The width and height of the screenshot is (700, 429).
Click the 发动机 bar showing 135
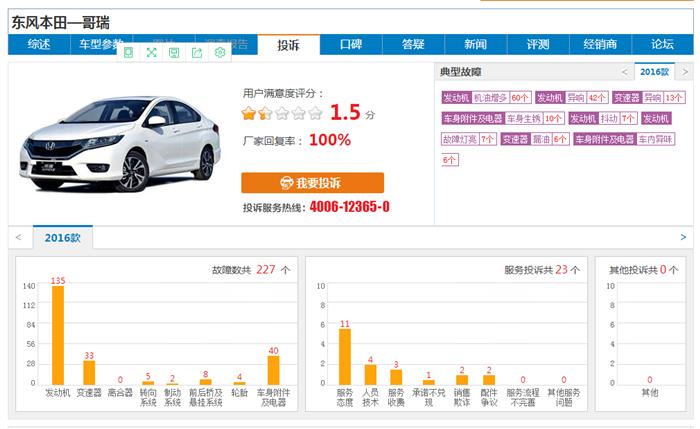(x=58, y=335)
